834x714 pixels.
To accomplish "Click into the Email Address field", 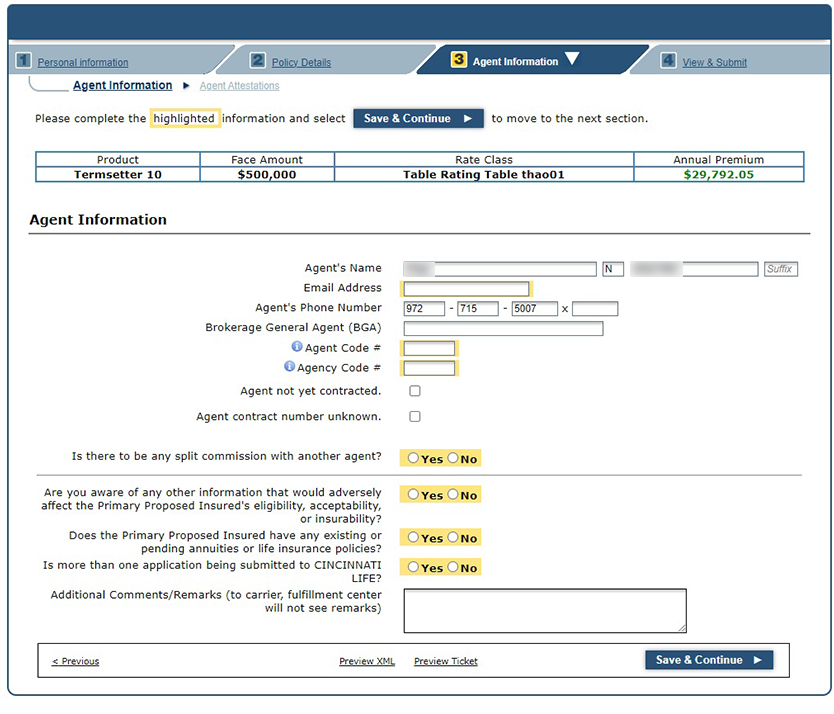I will click(x=466, y=289).
